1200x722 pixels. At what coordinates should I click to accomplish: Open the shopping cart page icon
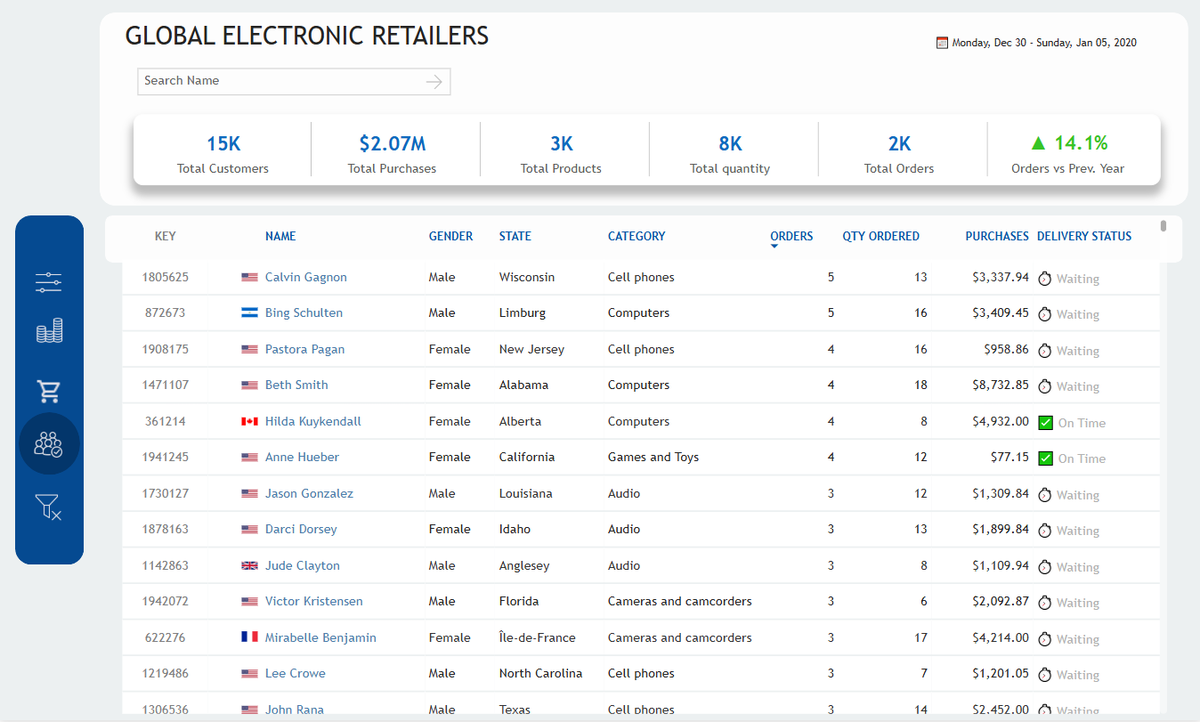(x=49, y=390)
